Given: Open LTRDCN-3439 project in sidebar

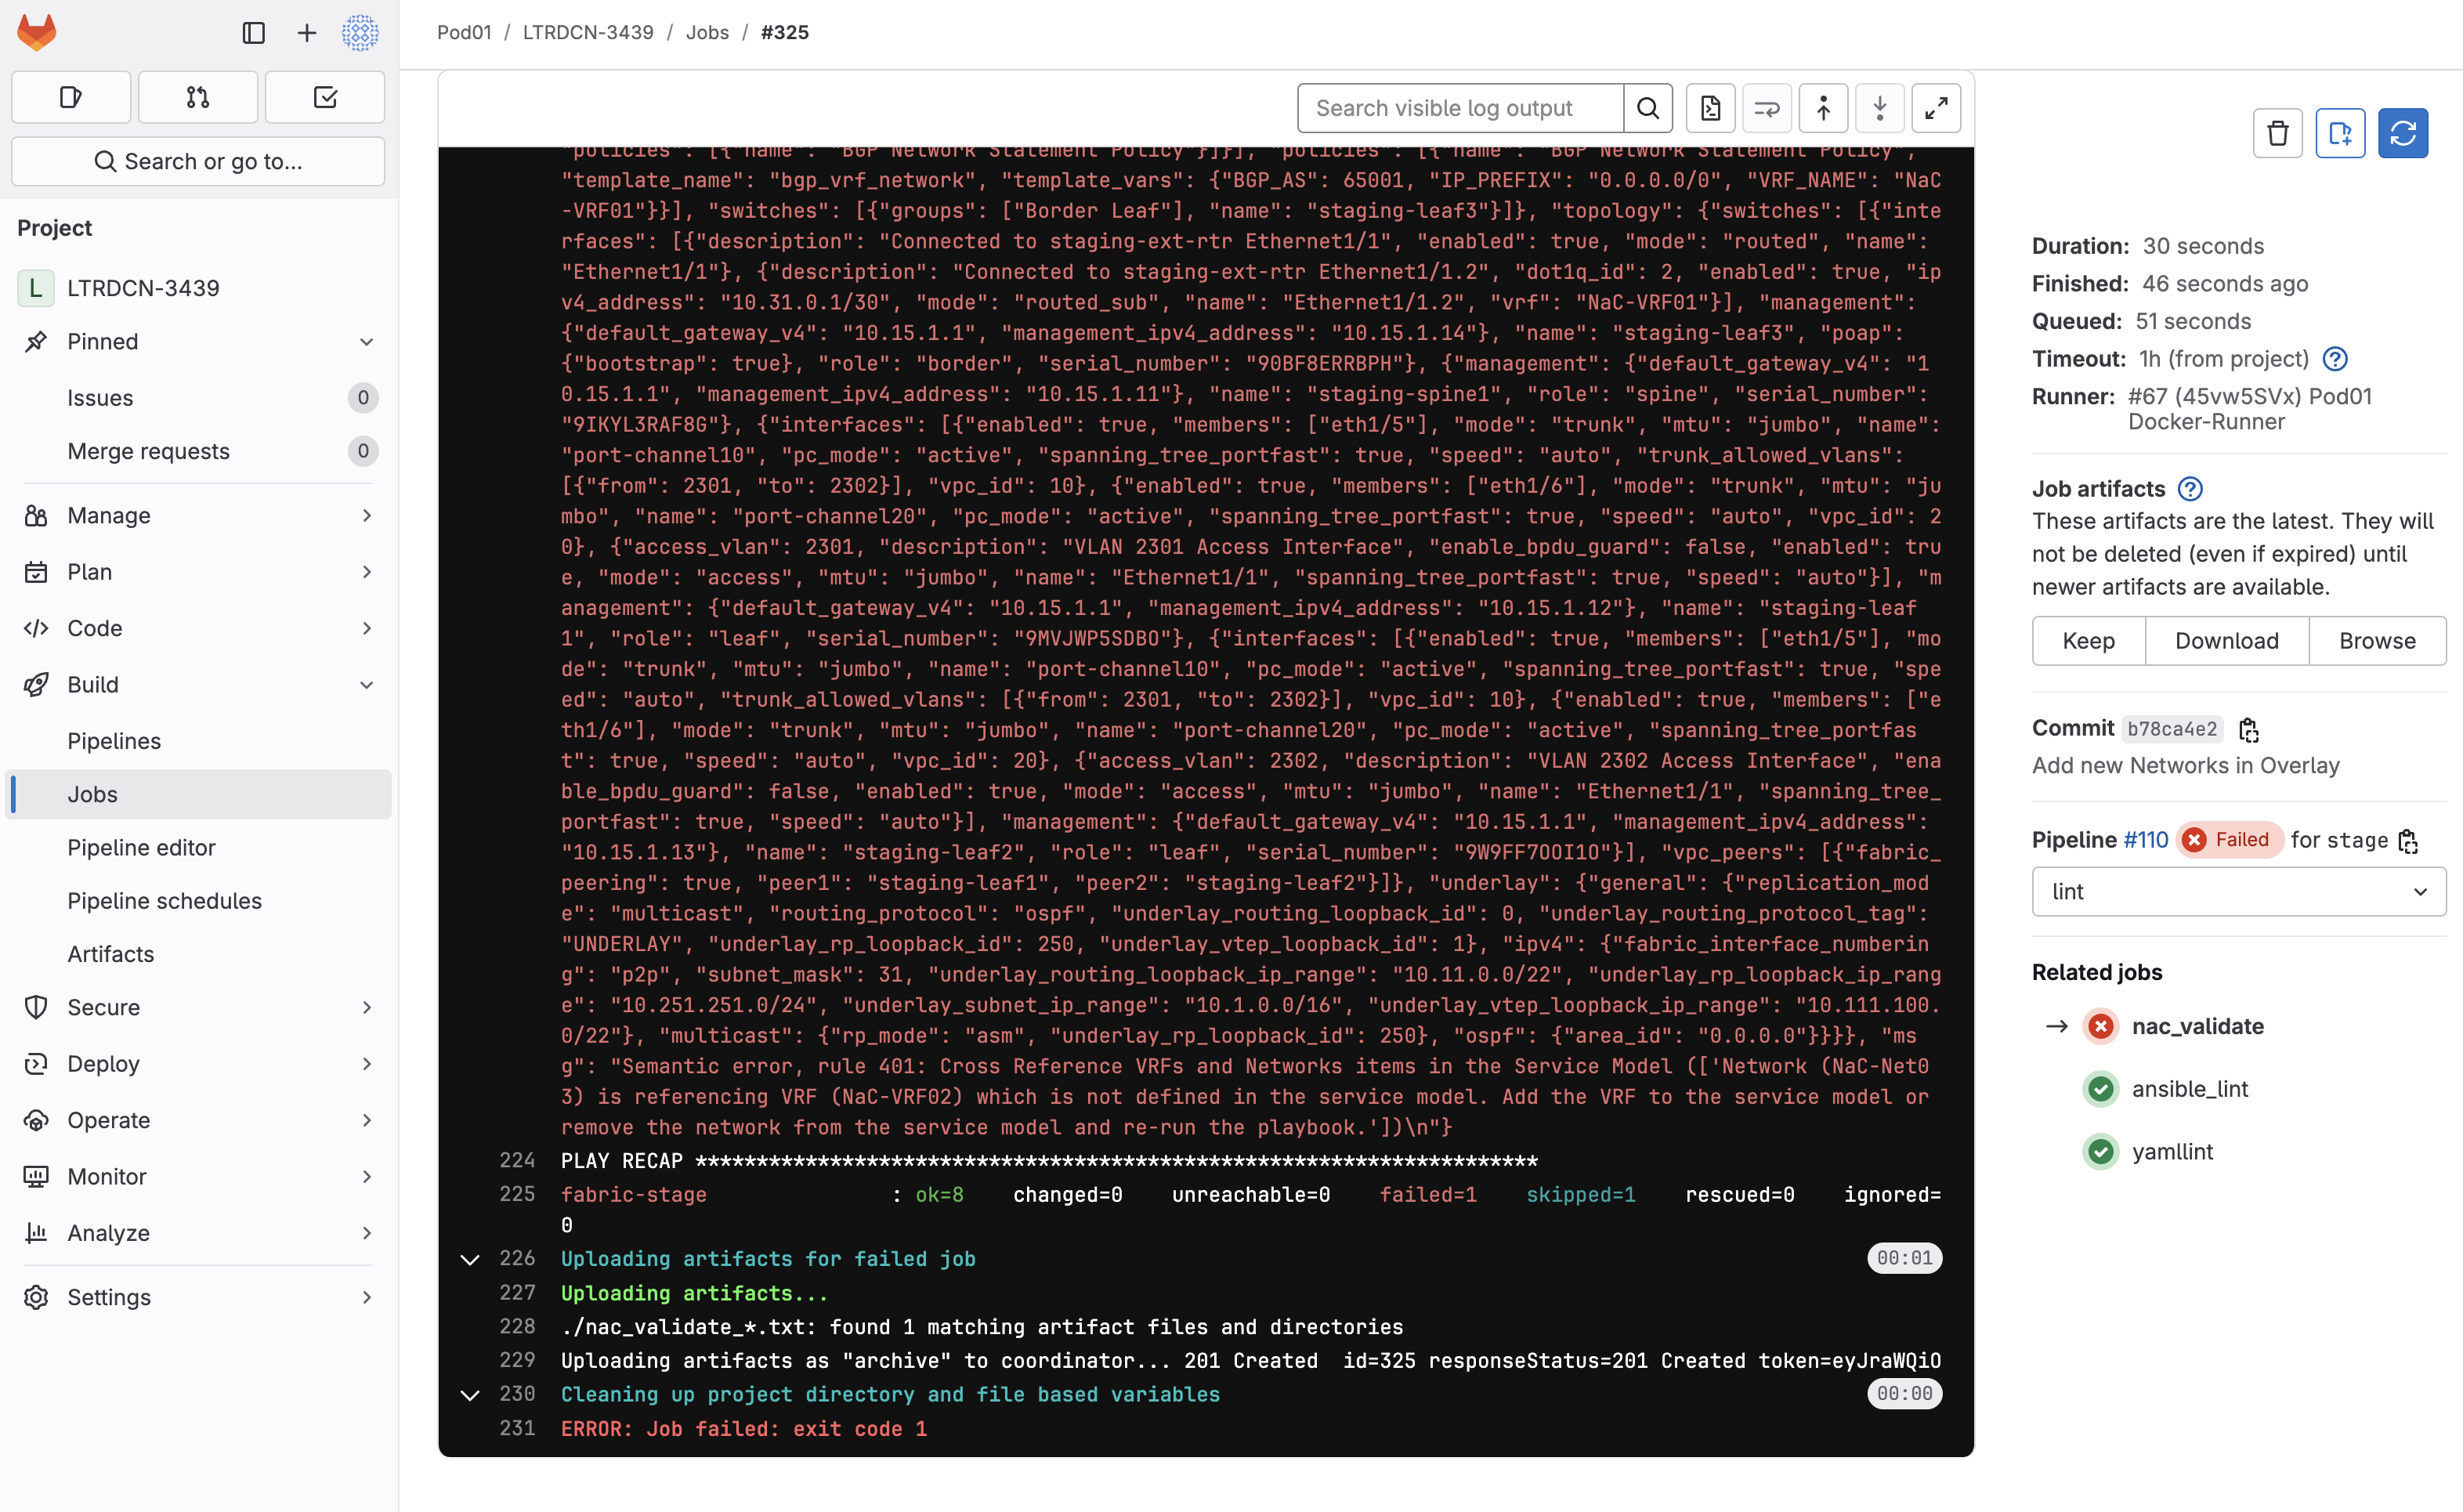Looking at the screenshot, I should point(198,288).
